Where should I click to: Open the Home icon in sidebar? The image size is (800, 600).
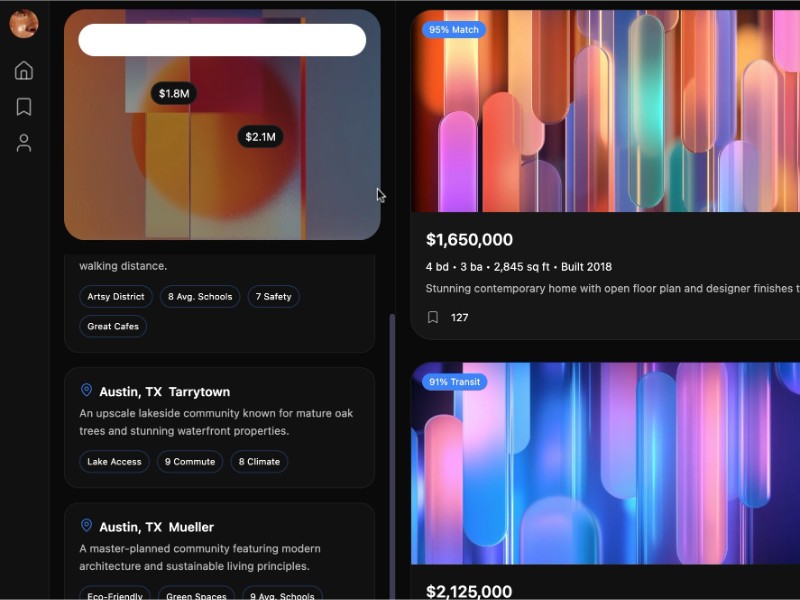(x=24, y=70)
